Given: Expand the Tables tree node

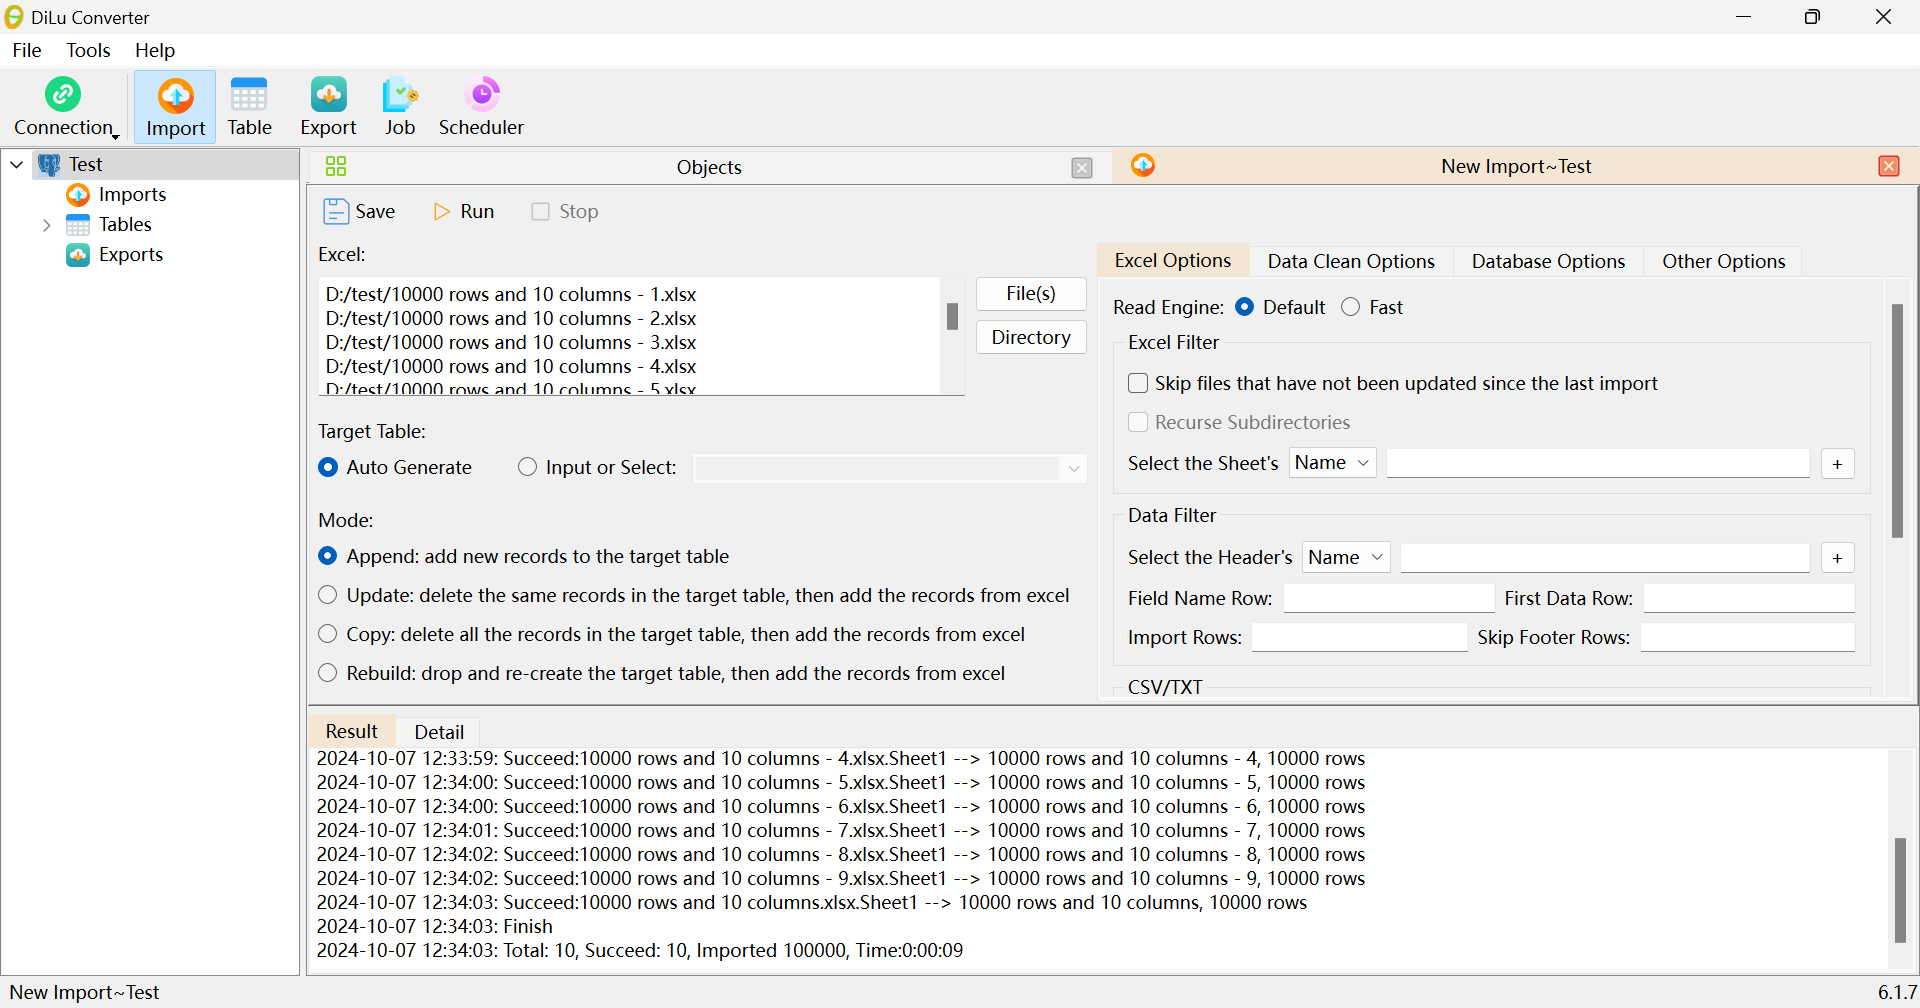Looking at the screenshot, I should [x=46, y=225].
